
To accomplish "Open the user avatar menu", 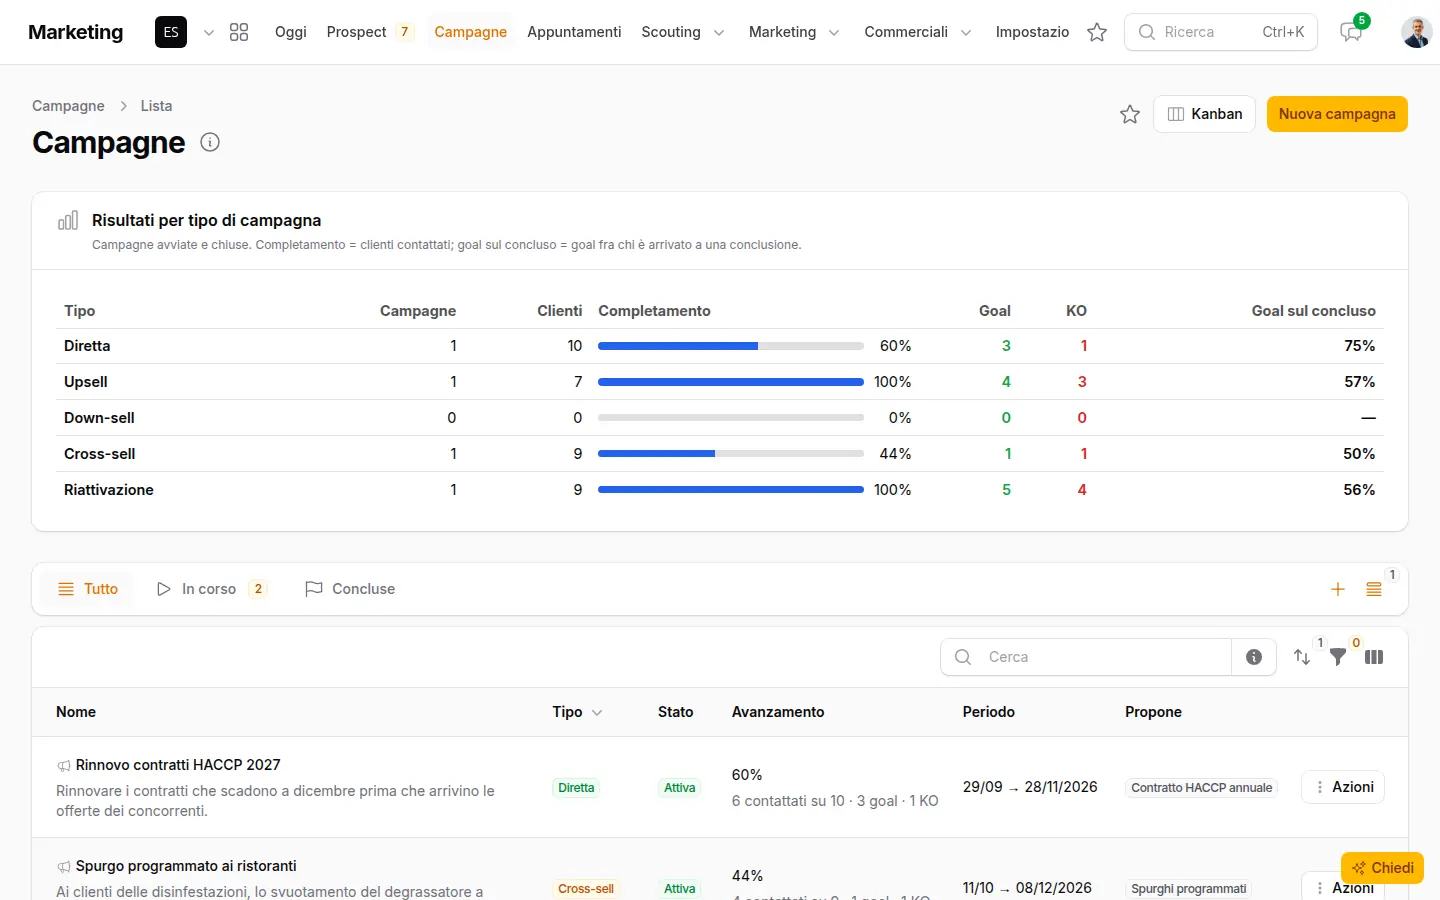I will click(x=1416, y=32).
